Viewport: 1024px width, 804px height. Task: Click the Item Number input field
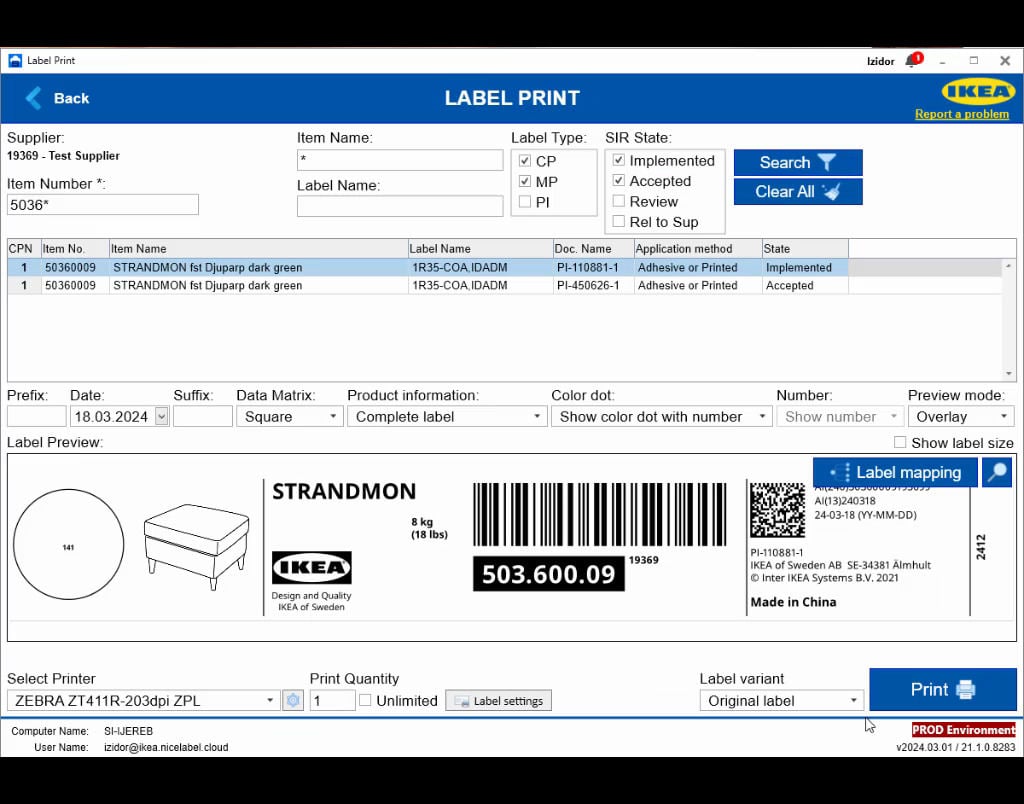pyautogui.click(x=103, y=204)
